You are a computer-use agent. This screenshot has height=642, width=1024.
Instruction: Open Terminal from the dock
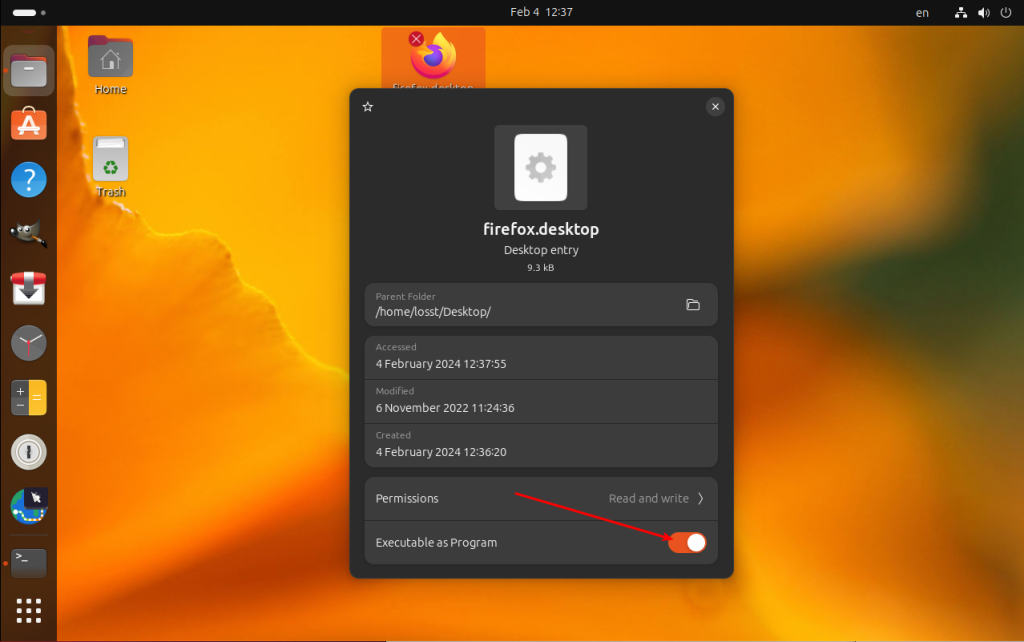29,563
